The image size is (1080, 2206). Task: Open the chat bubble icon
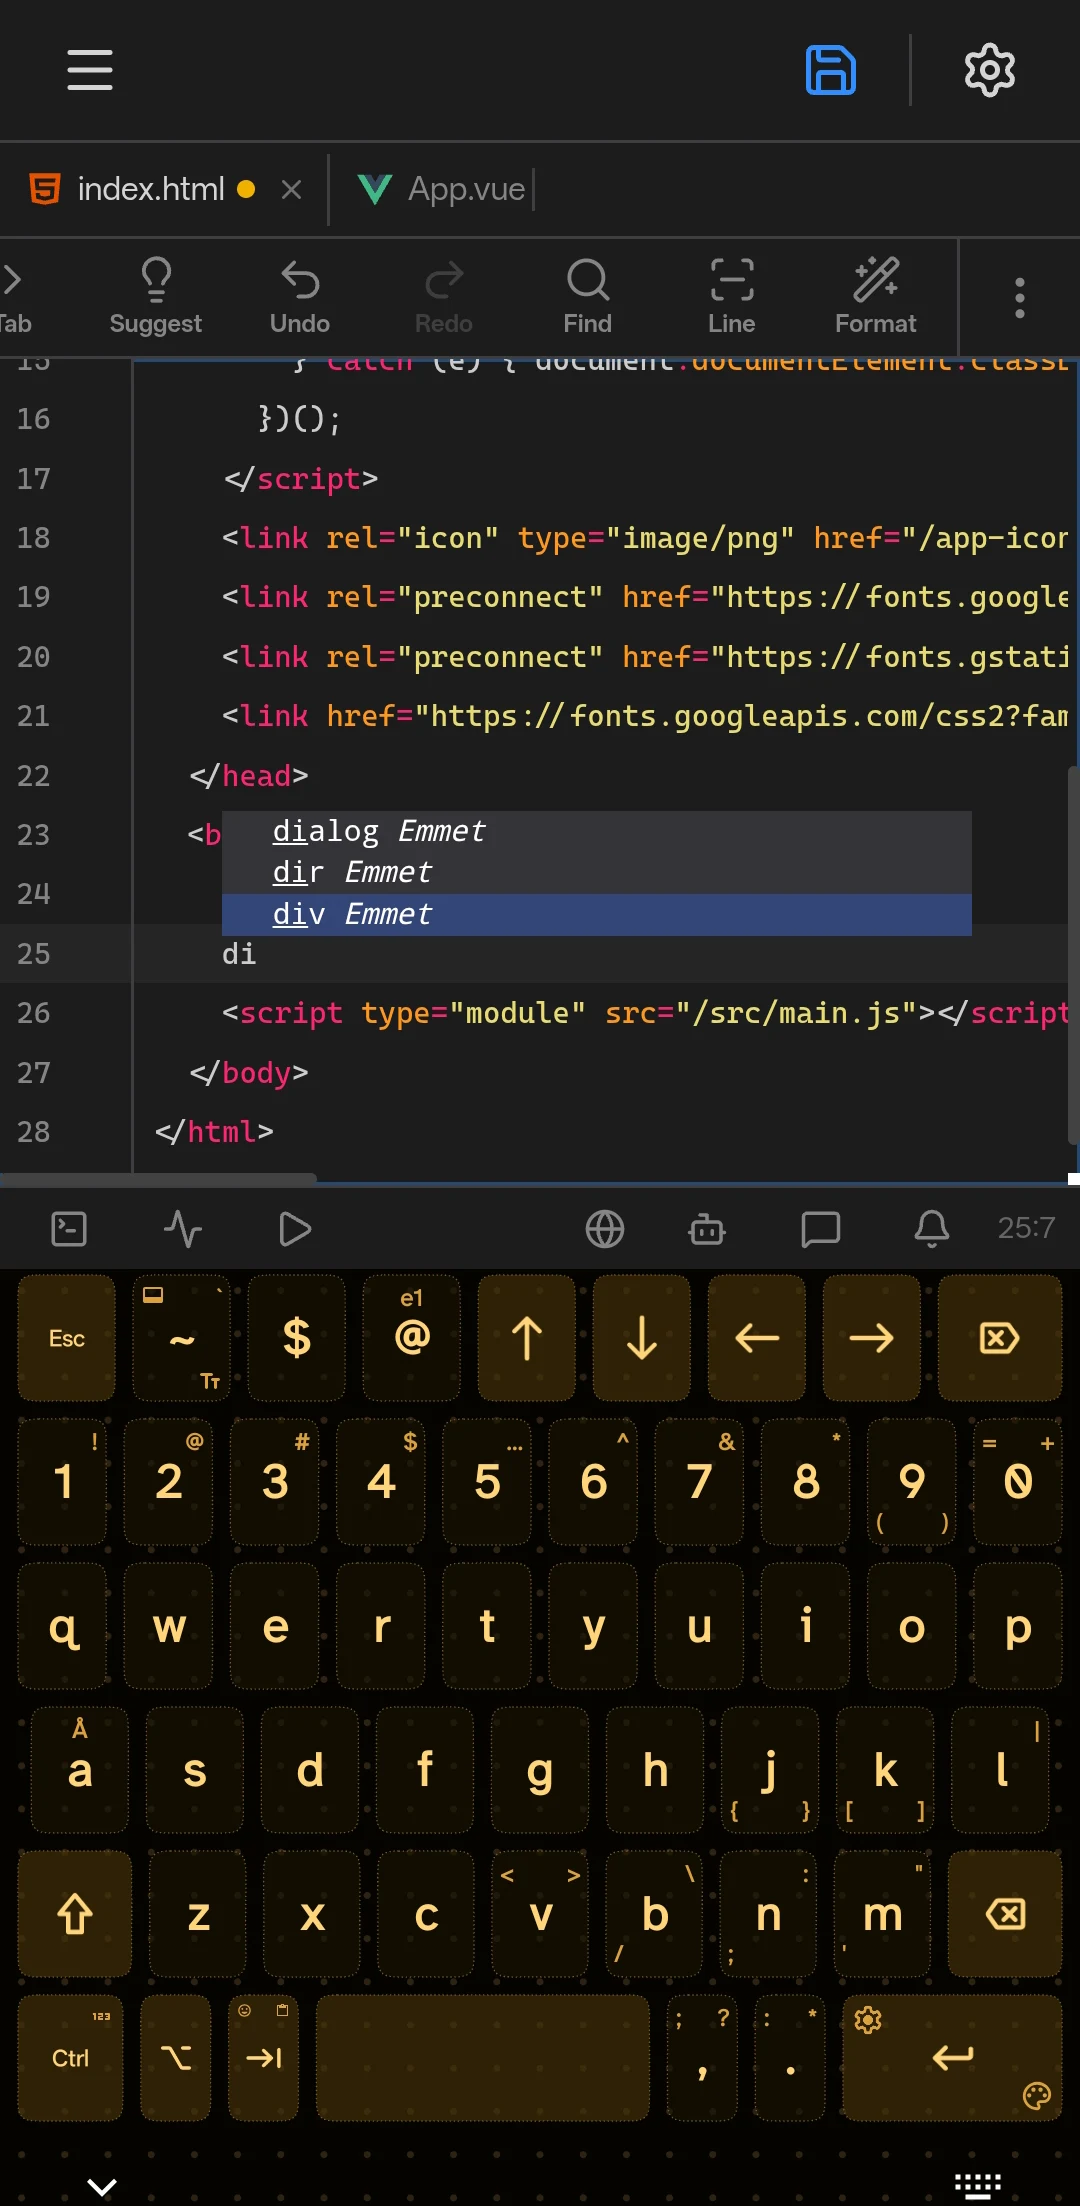(821, 1229)
